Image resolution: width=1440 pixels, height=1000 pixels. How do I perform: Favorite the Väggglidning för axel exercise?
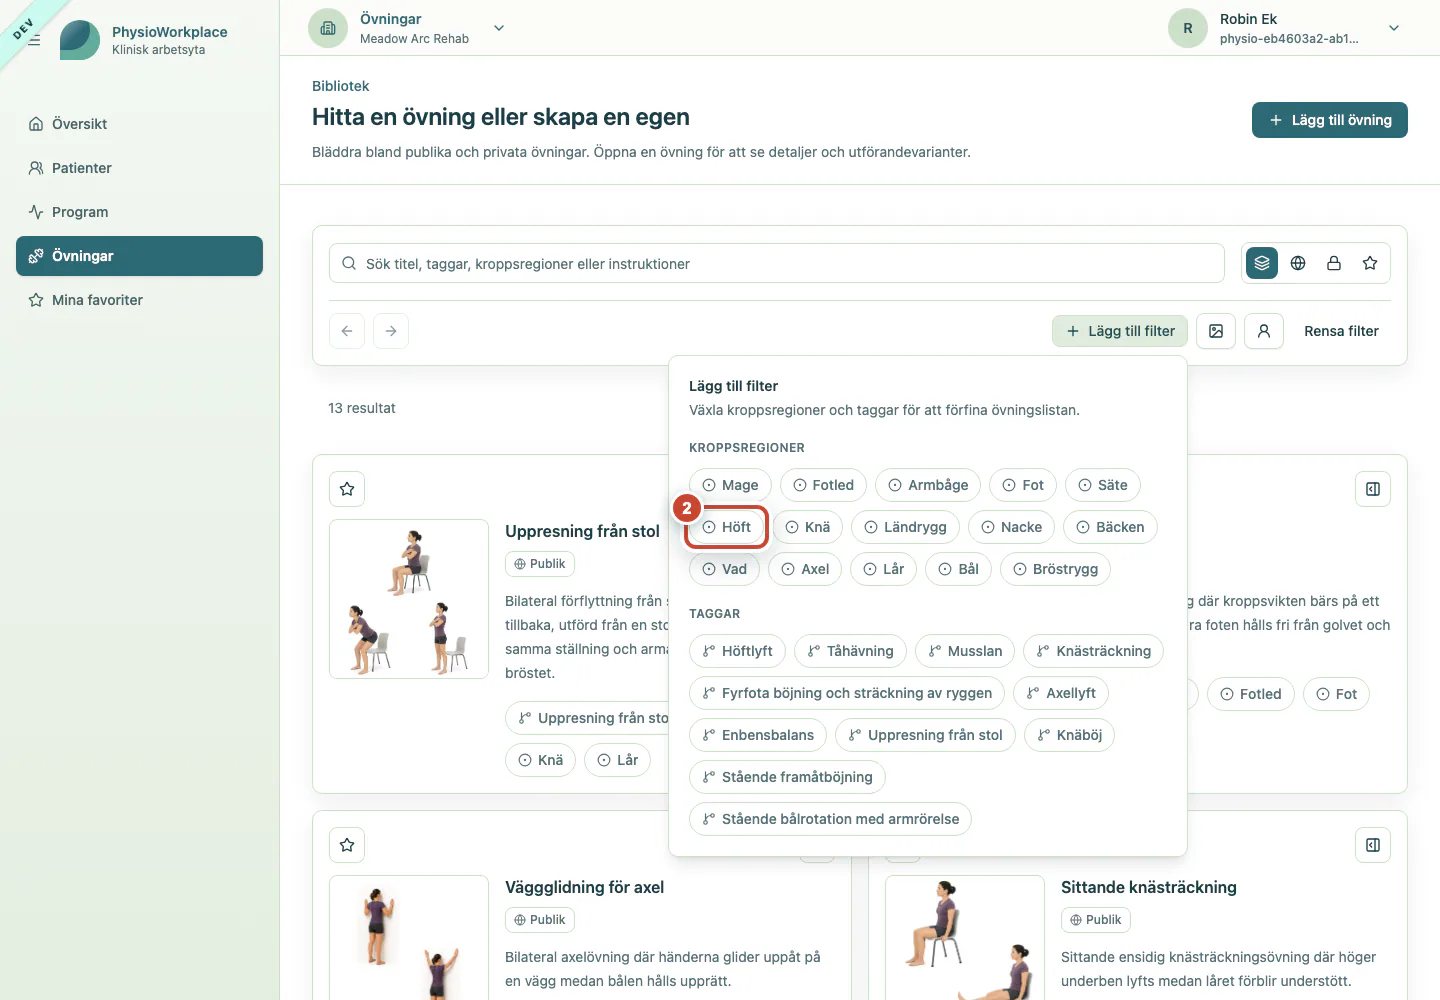click(x=347, y=845)
